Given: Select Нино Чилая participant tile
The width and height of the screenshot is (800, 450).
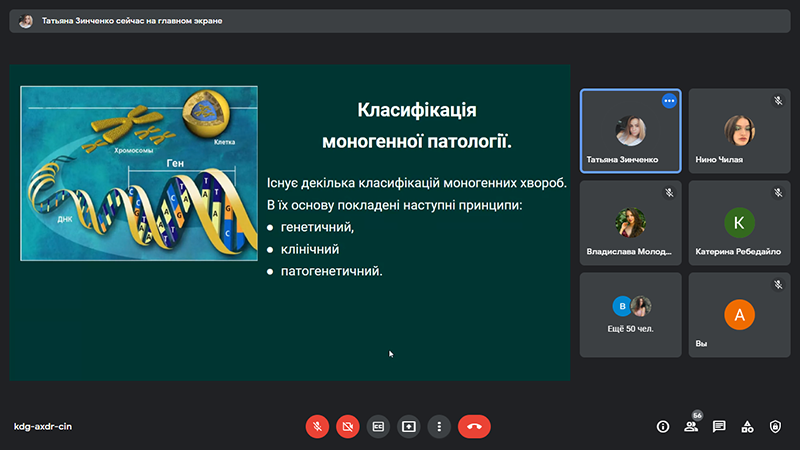Looking at the screenshot, I should (739, 131).
